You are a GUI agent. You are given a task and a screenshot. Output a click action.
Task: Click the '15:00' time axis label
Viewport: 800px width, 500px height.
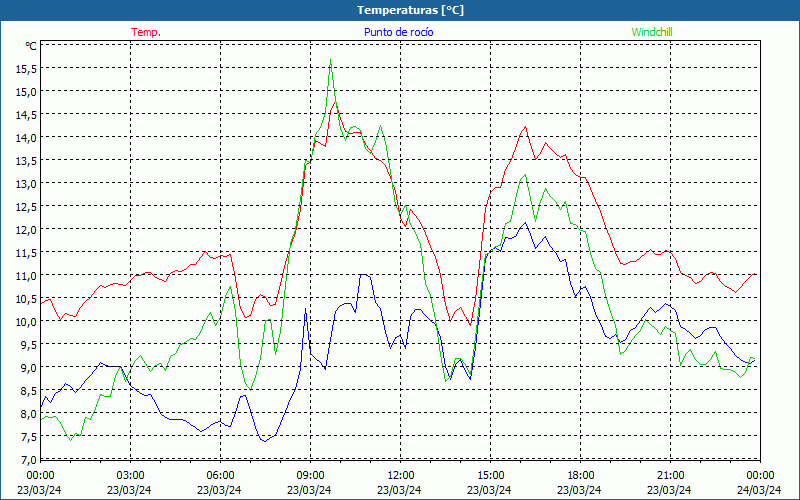(490, 476)
